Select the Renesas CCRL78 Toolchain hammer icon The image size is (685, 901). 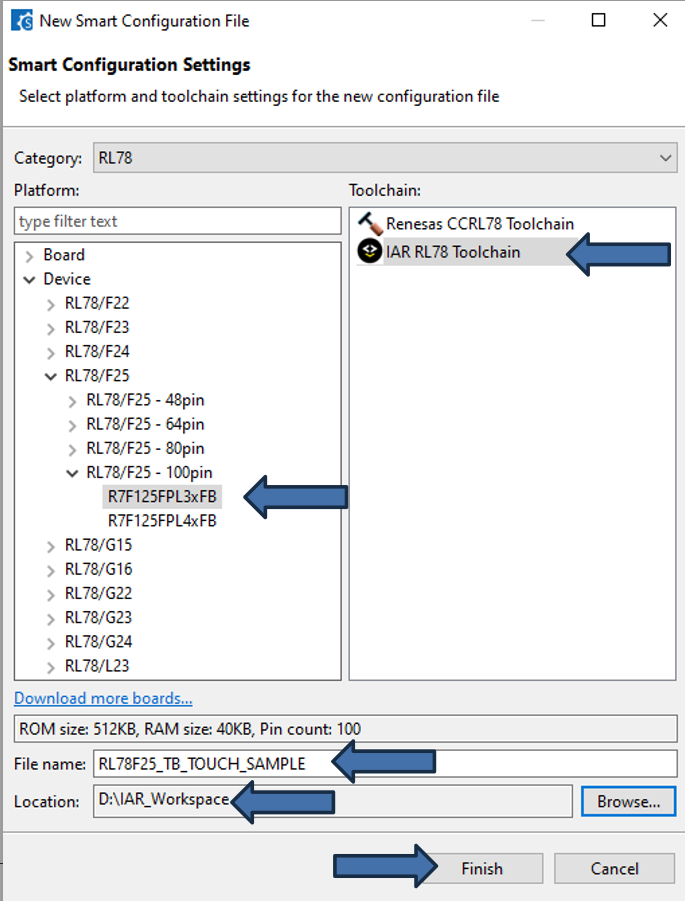click(370, 225)
